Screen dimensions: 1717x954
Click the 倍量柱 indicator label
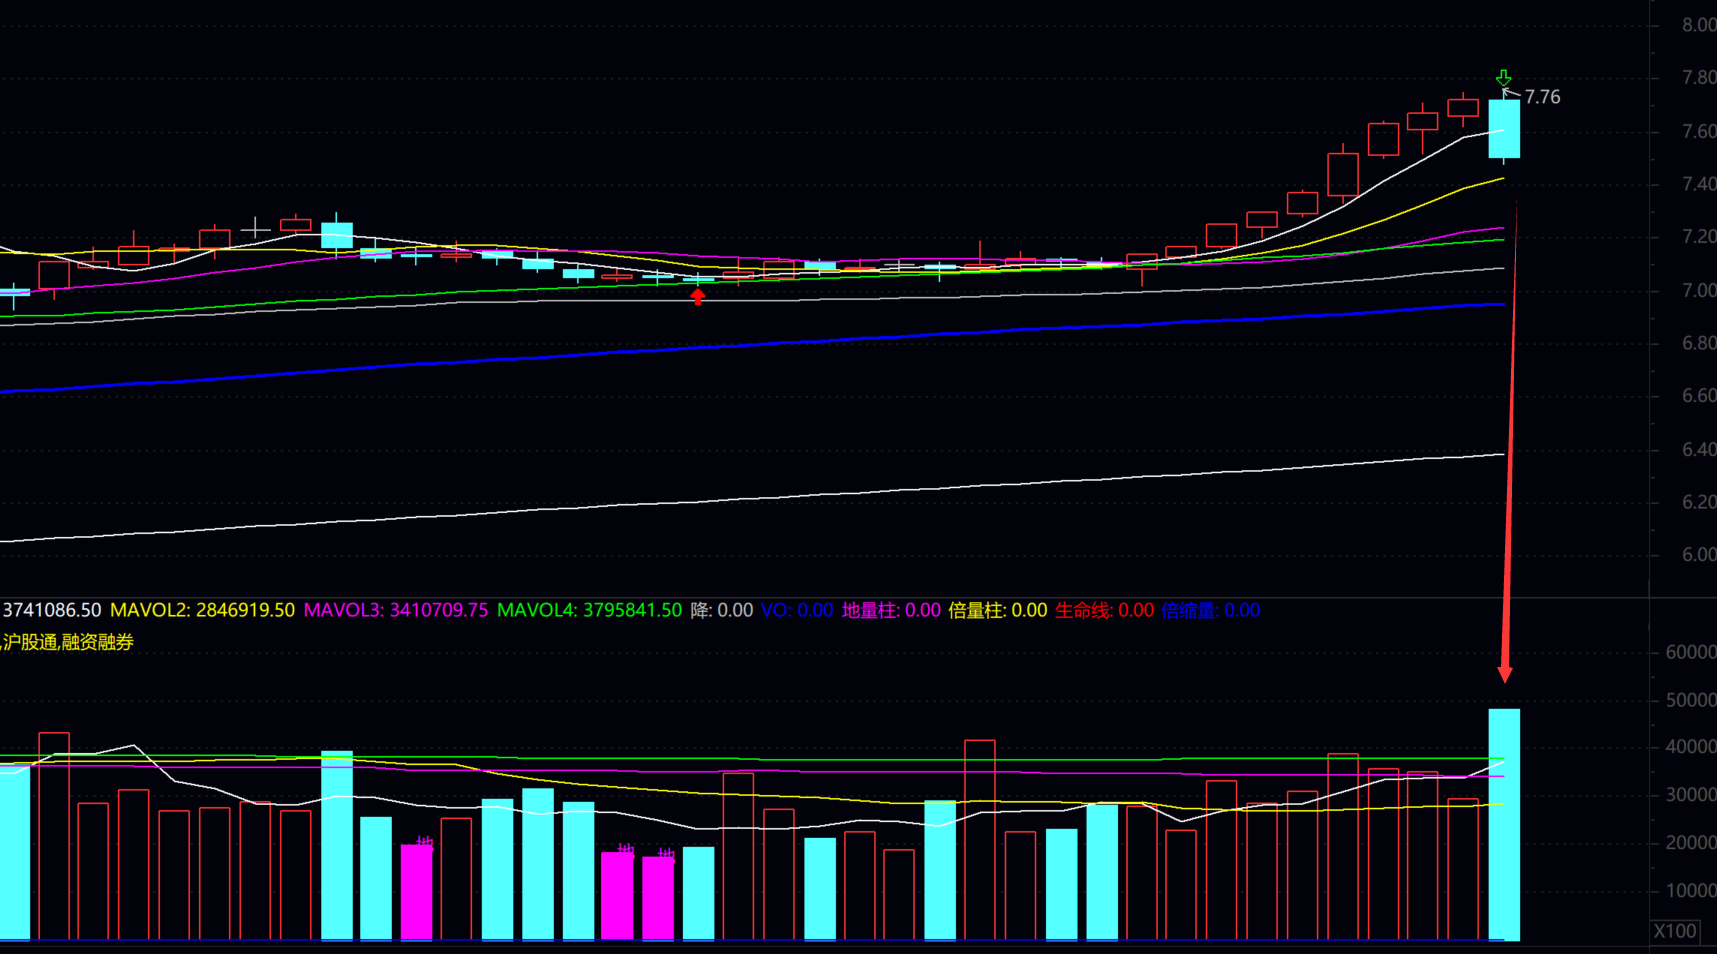coord(997,610)
